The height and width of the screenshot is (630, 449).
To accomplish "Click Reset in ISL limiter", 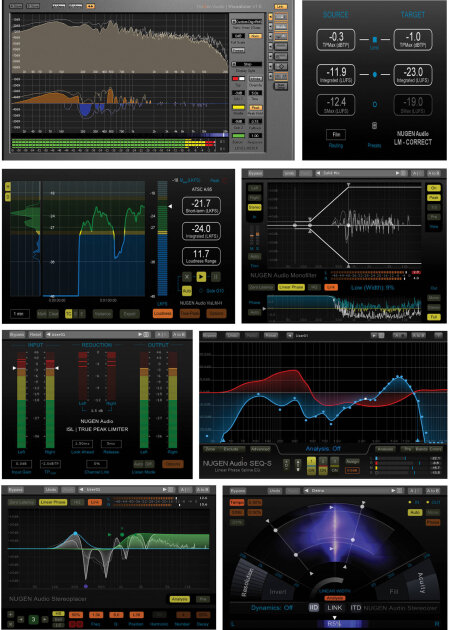I will tap(36, 334).
